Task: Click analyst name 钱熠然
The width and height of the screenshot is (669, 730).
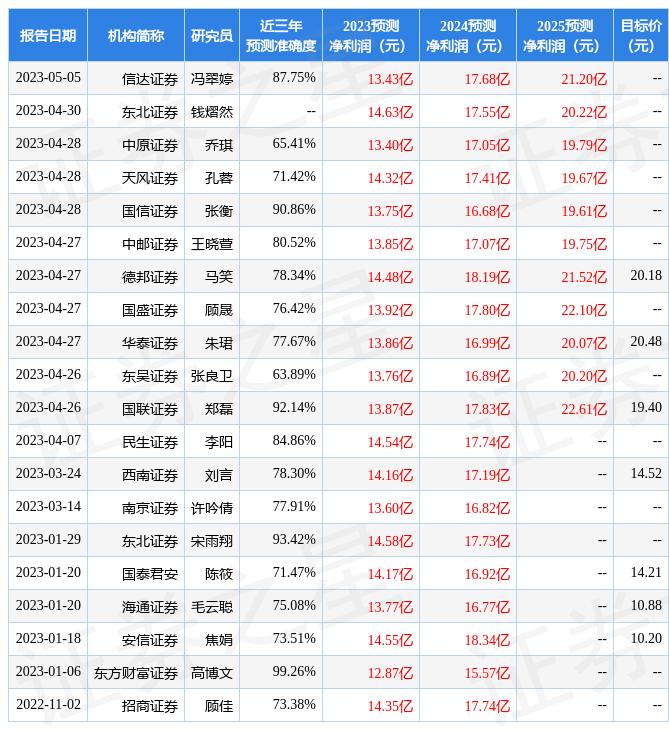Action: pyautogui.click(x=212, y=112)
